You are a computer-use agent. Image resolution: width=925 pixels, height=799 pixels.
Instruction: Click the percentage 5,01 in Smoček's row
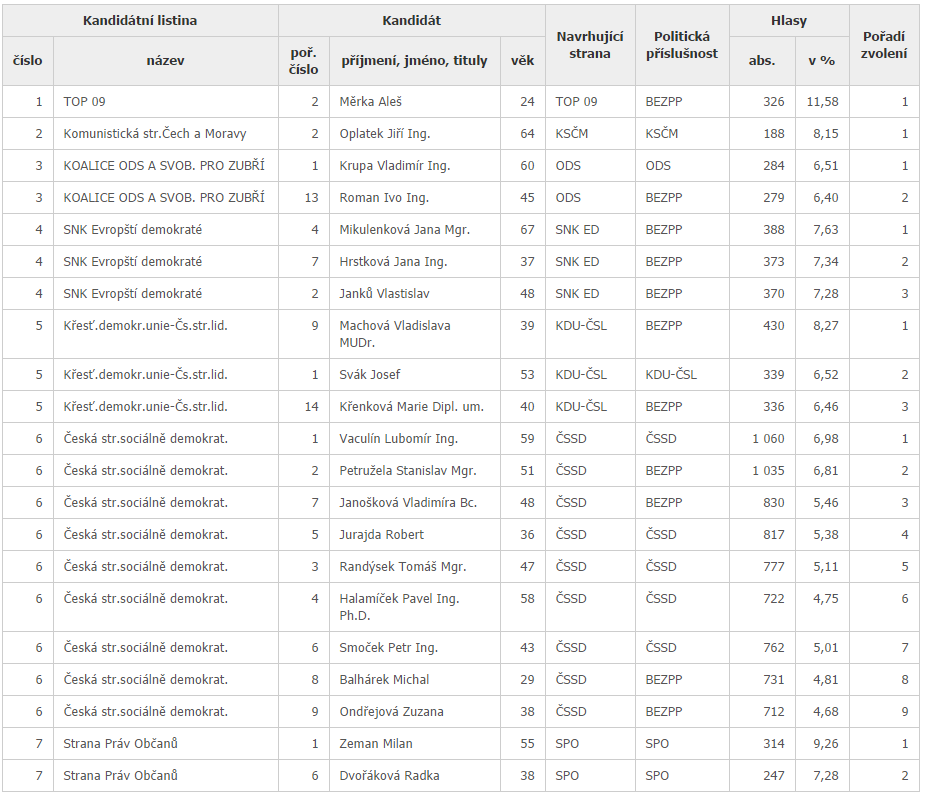click(825, 647)
